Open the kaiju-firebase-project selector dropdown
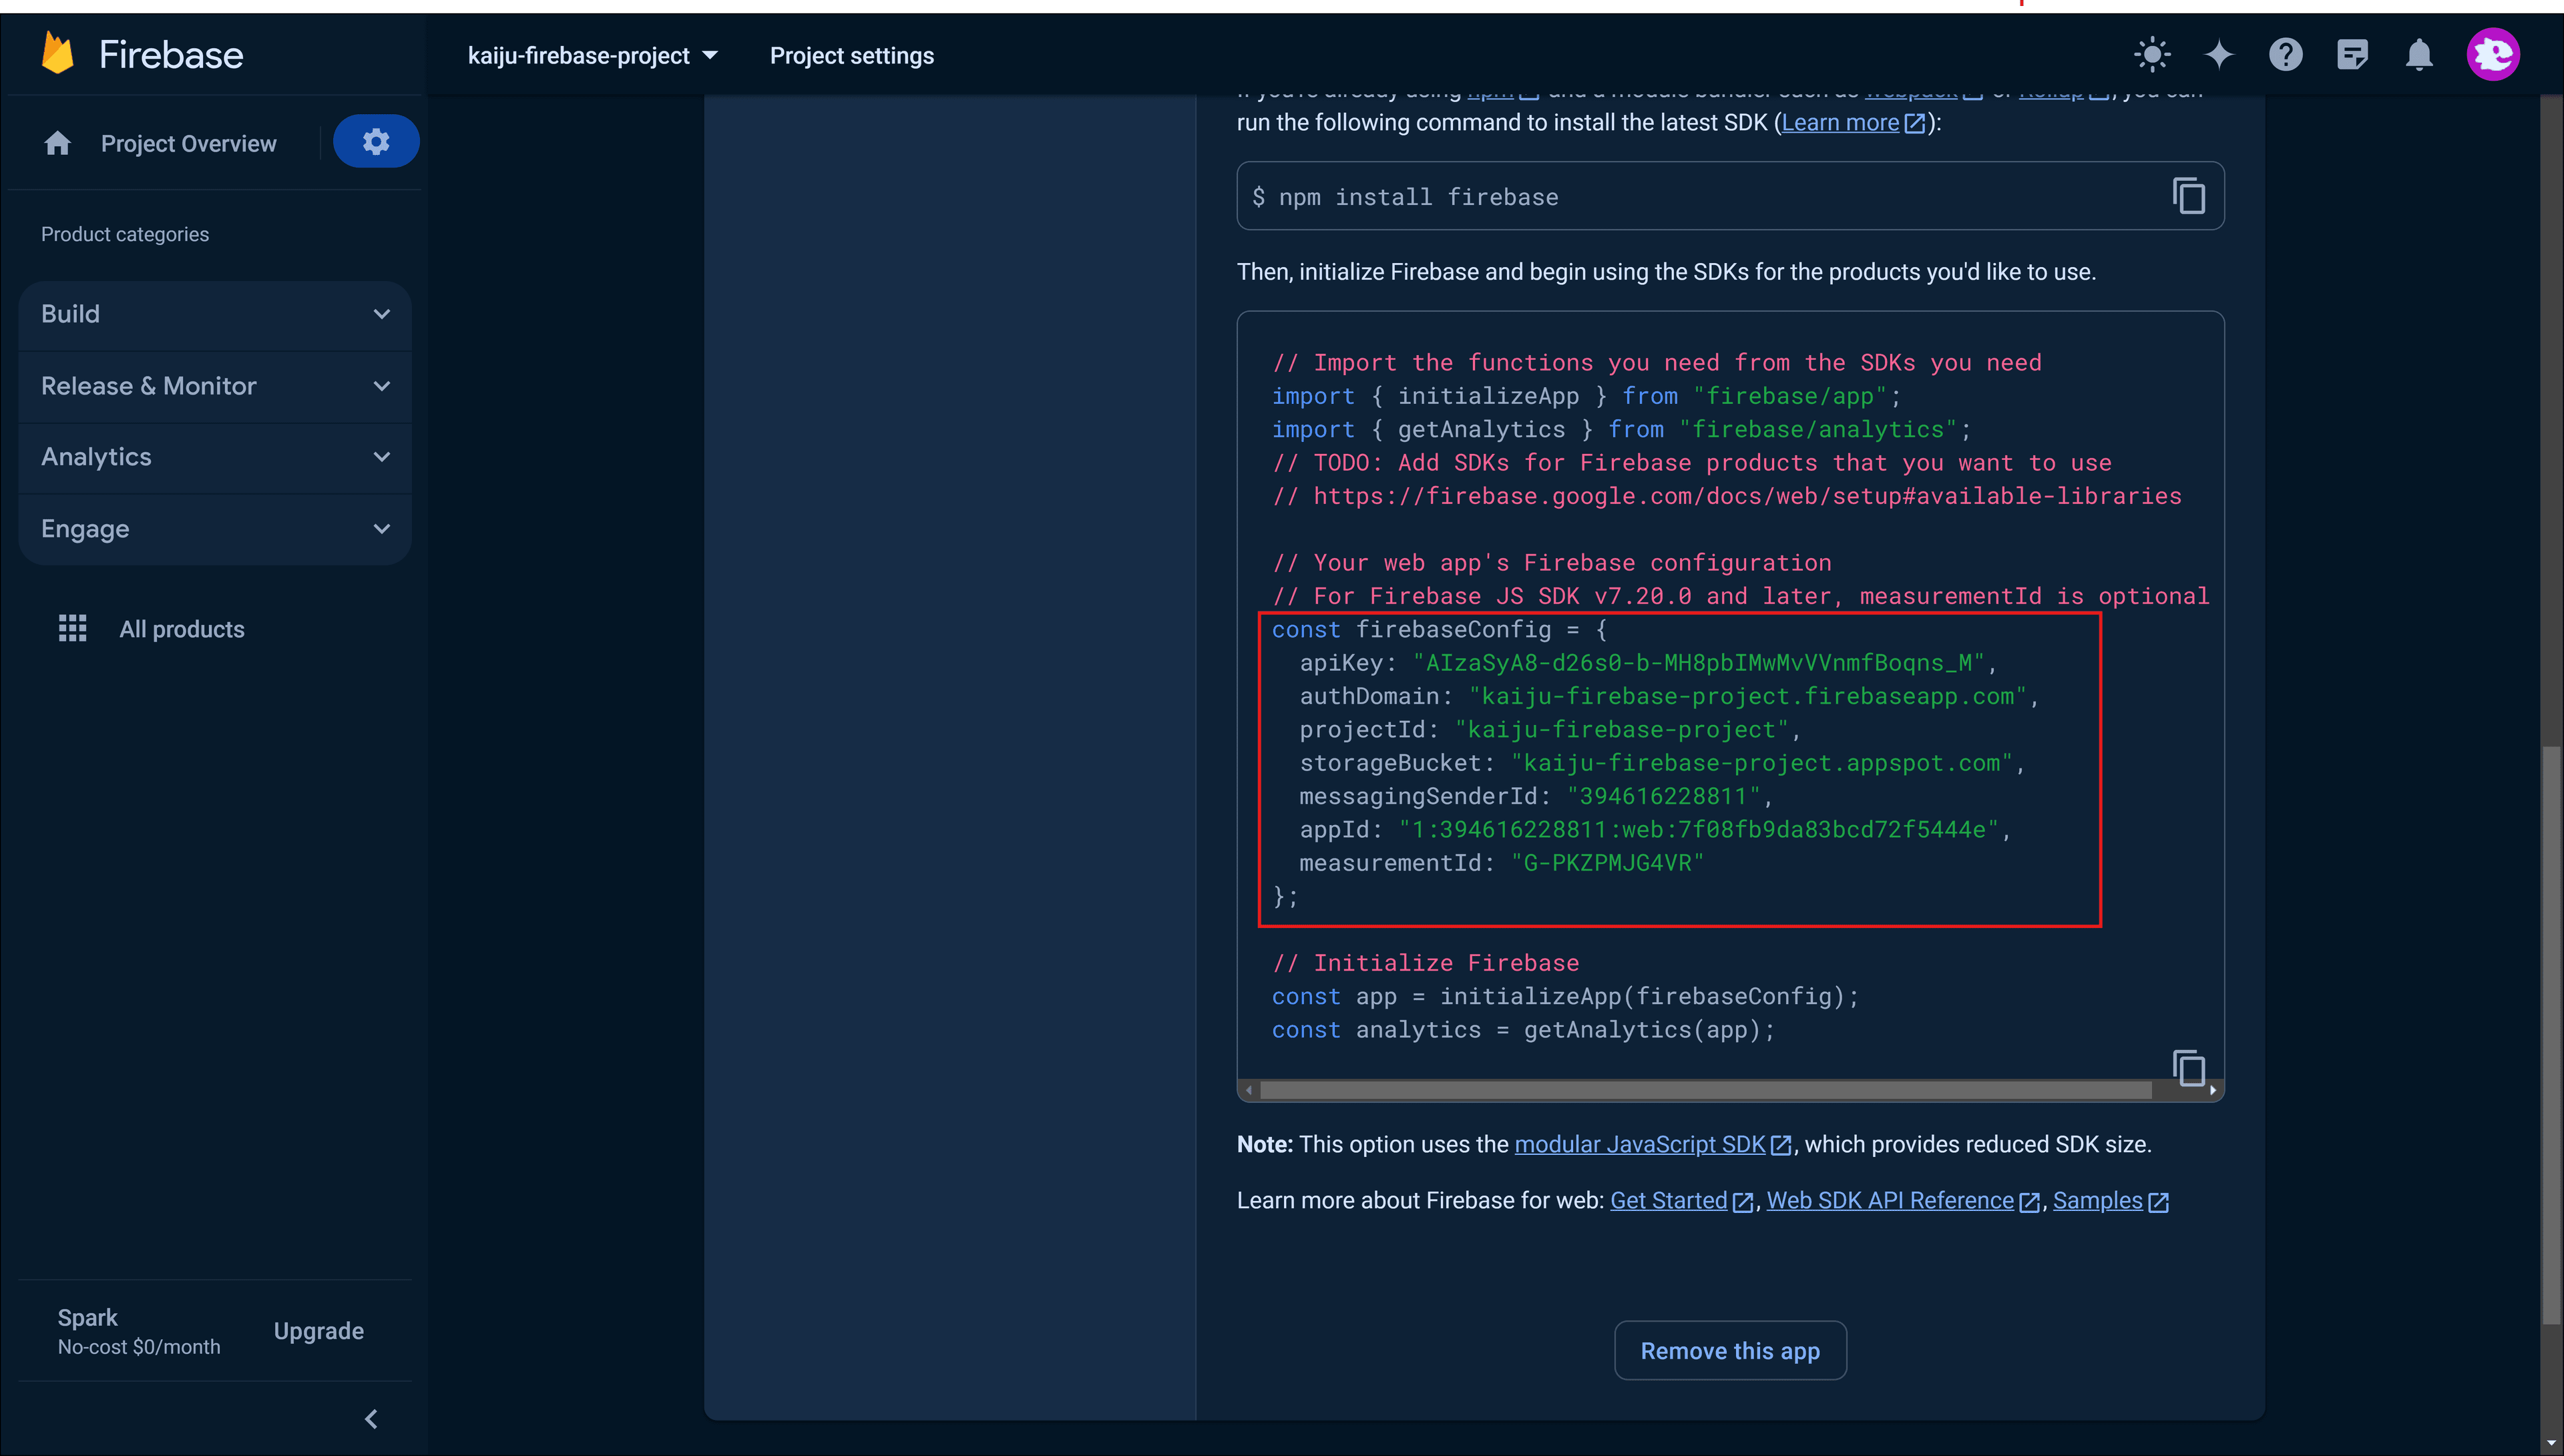The image size is (2564, 1456). coord(593,56)
